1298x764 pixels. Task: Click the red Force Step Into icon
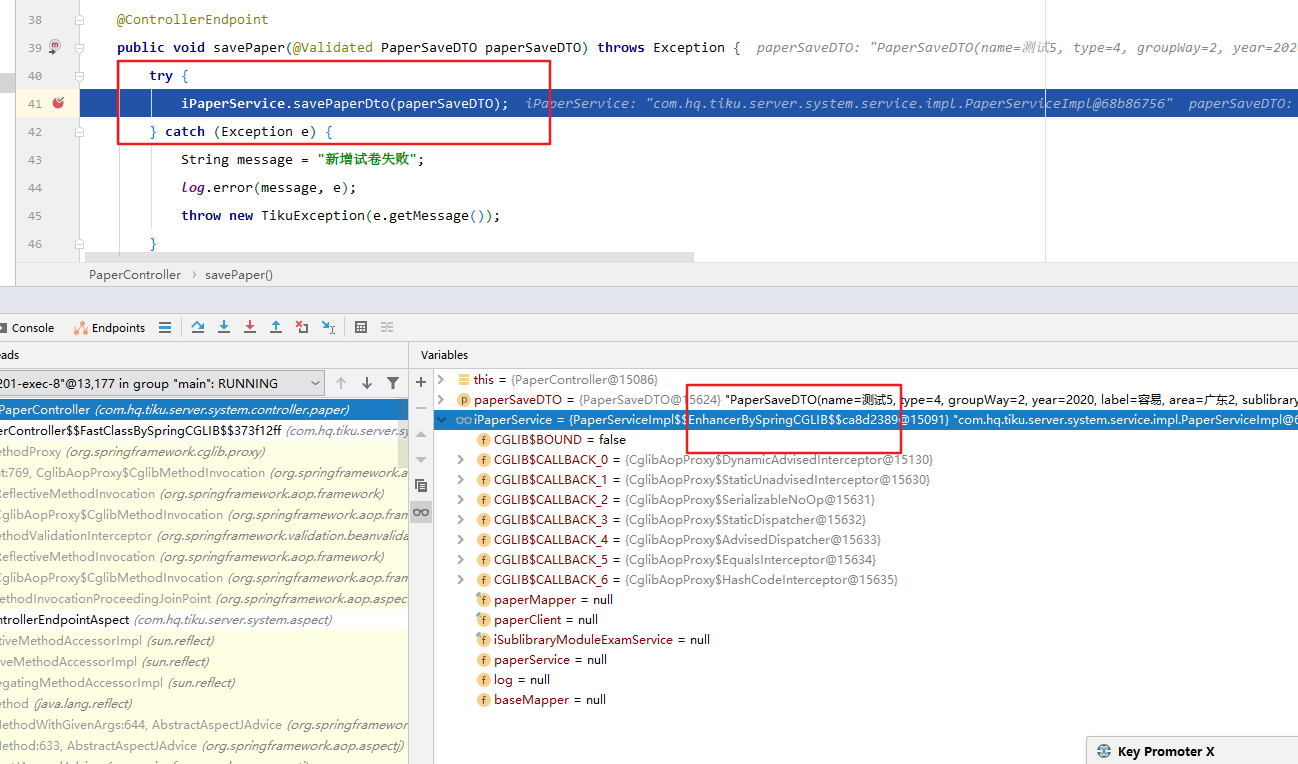click(250, 327)
